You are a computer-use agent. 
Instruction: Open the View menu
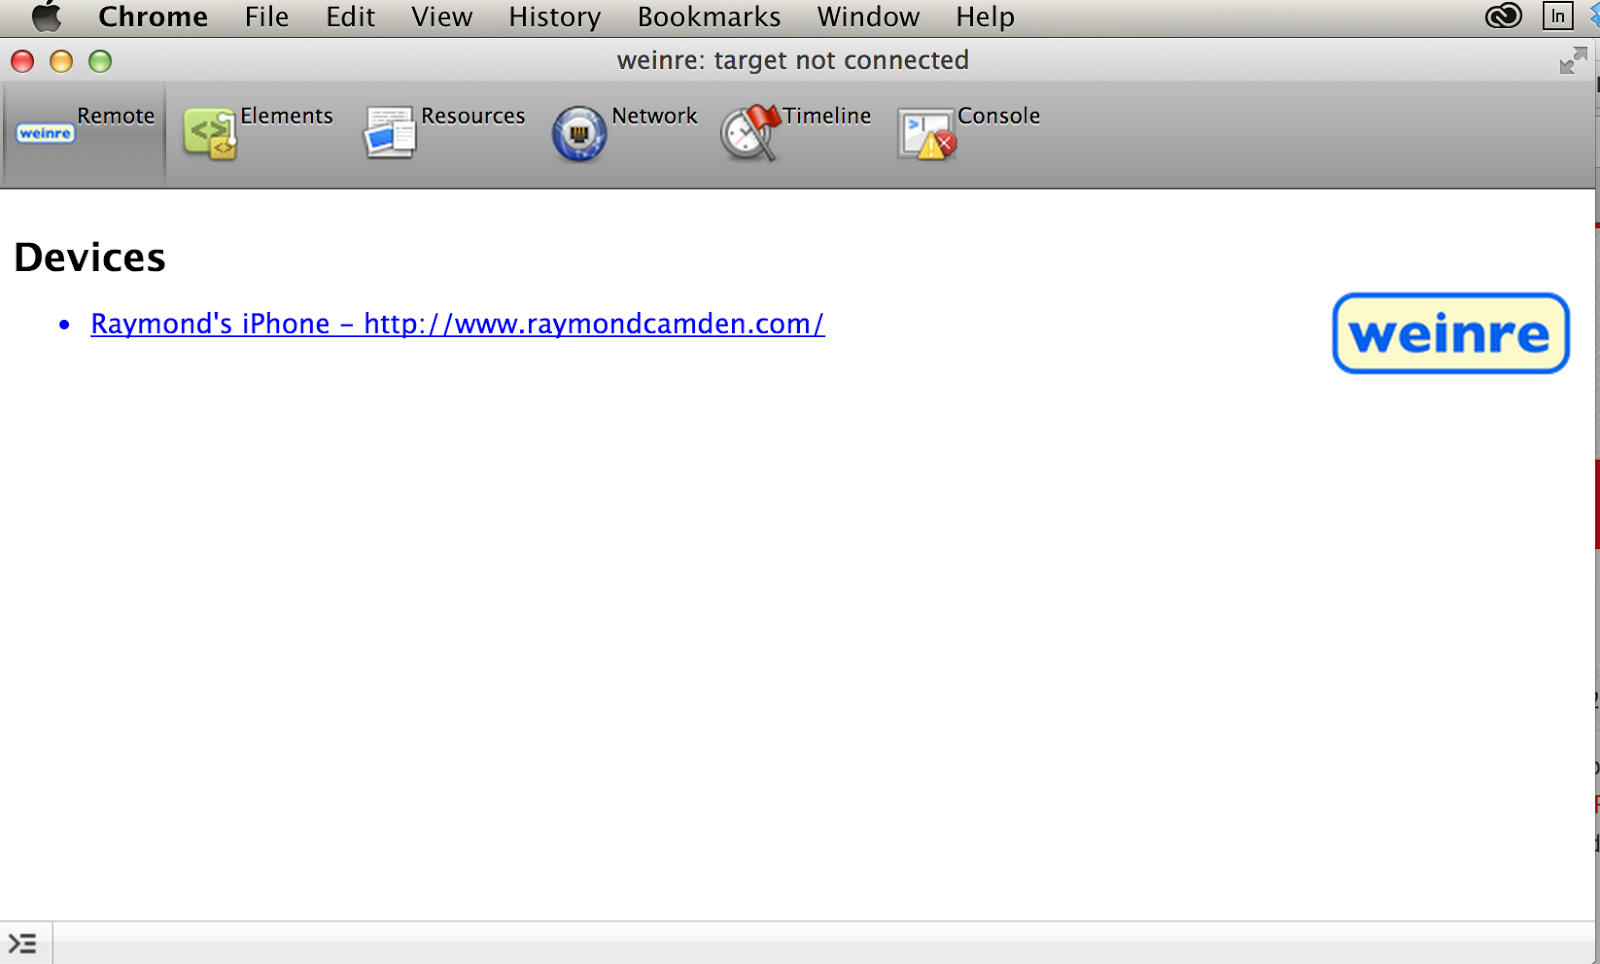442,17
